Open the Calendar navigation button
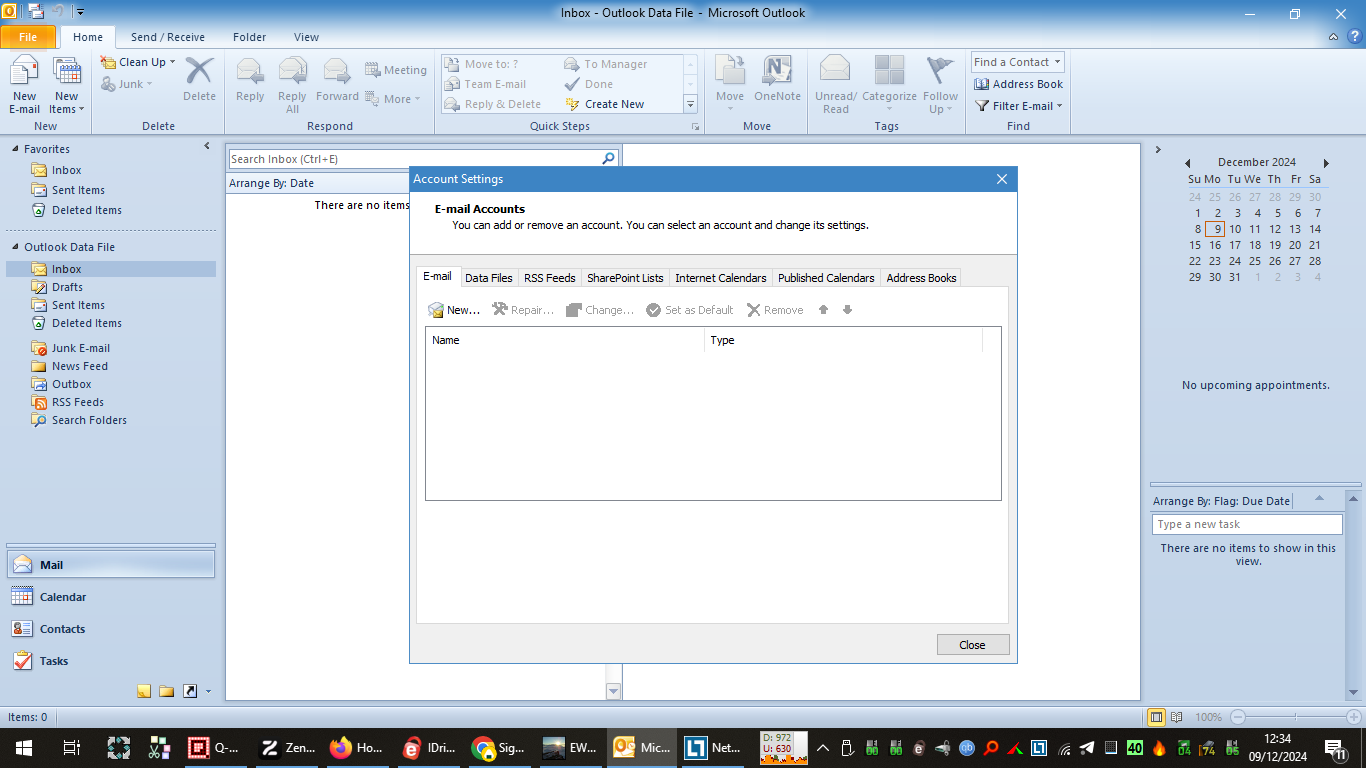The height and width of the screenshot is (768, 1366). point(110,597)
